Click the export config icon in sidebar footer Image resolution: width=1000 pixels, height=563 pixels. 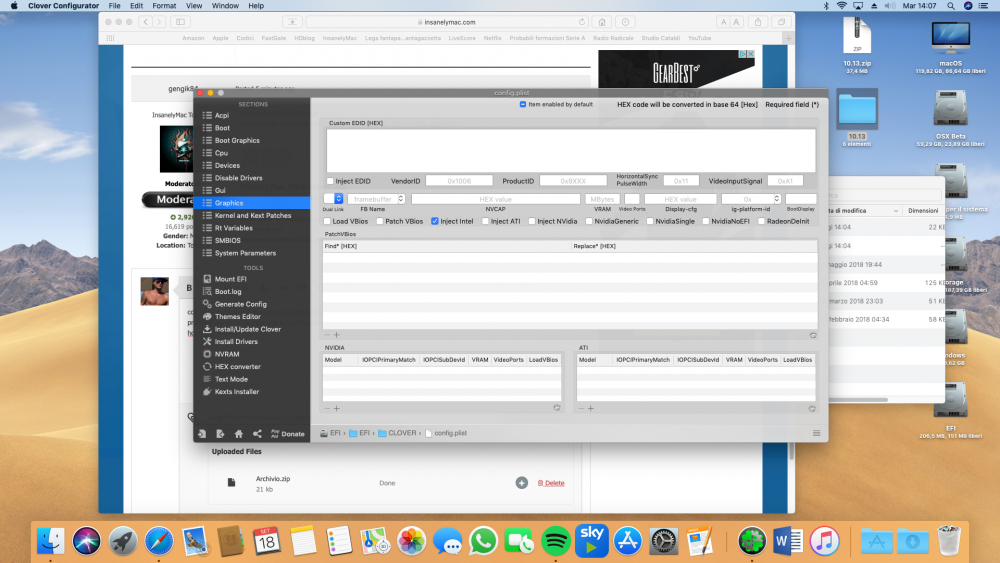tap(220, 434)
